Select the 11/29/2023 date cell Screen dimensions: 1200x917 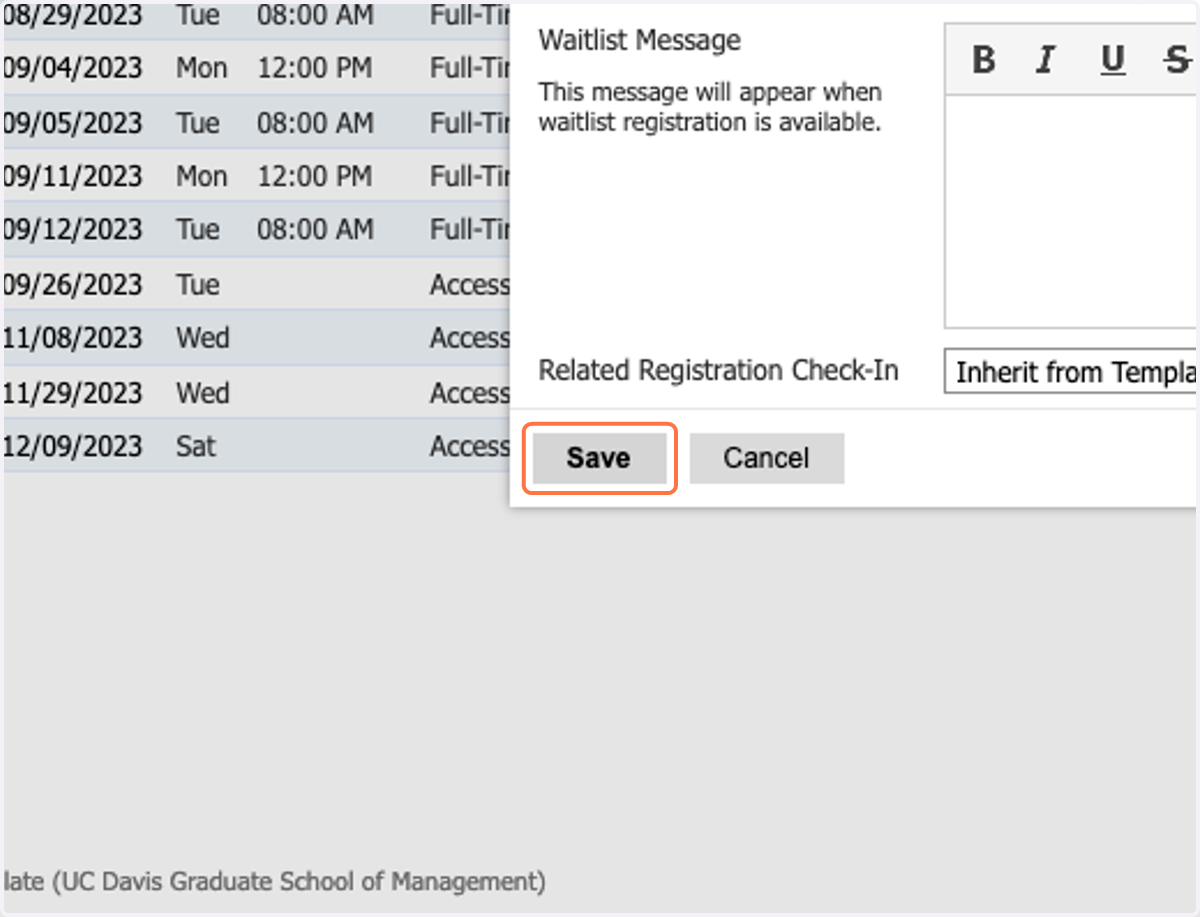[x=72, y=392]
